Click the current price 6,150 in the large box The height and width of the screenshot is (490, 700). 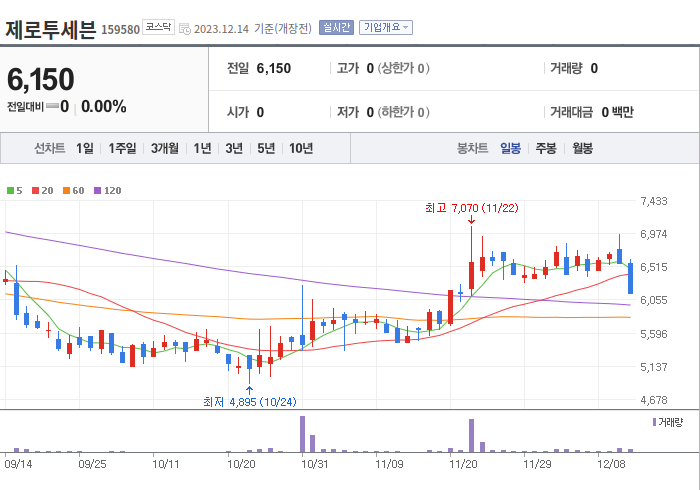[41, 79]
